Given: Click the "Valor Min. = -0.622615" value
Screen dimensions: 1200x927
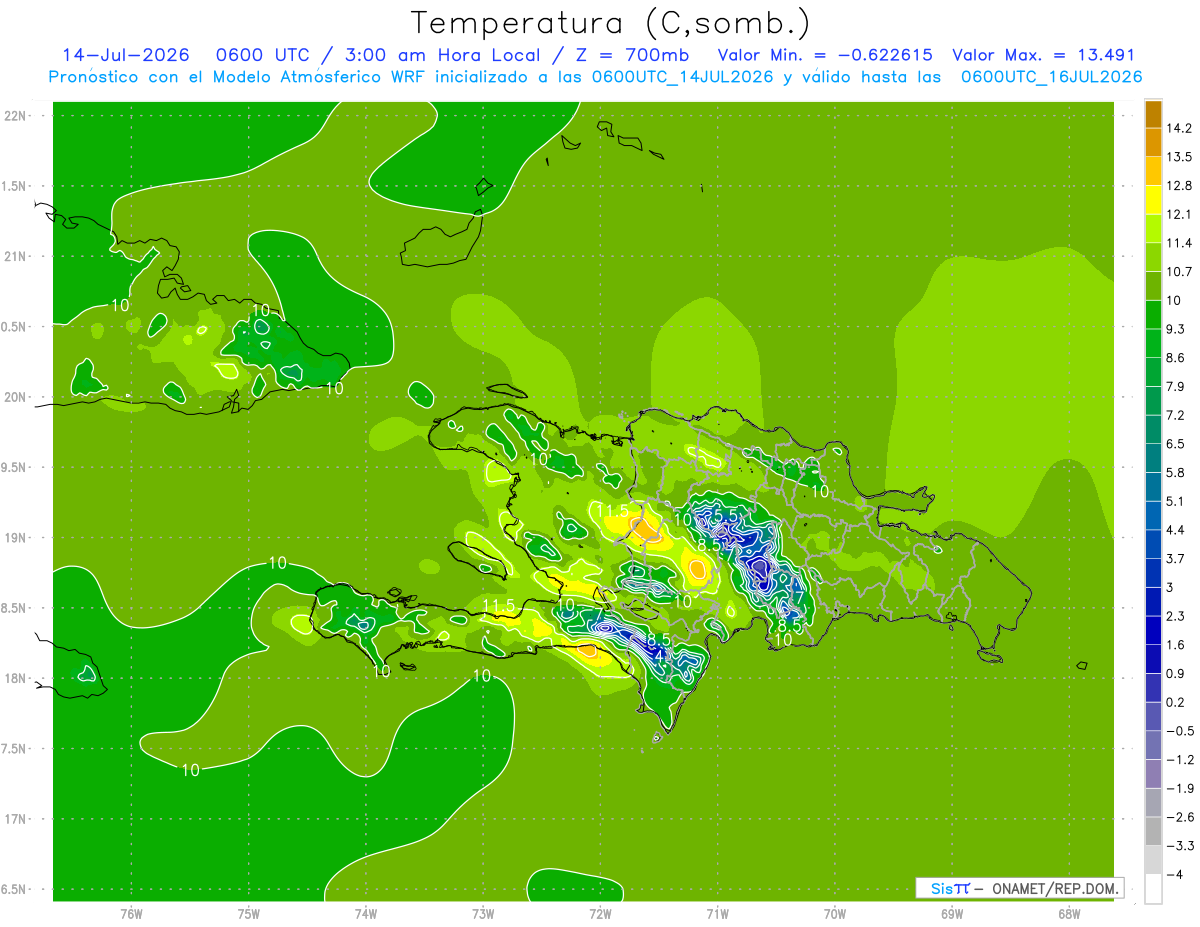Looking at the screenshot, I should (x=825, y=55).
